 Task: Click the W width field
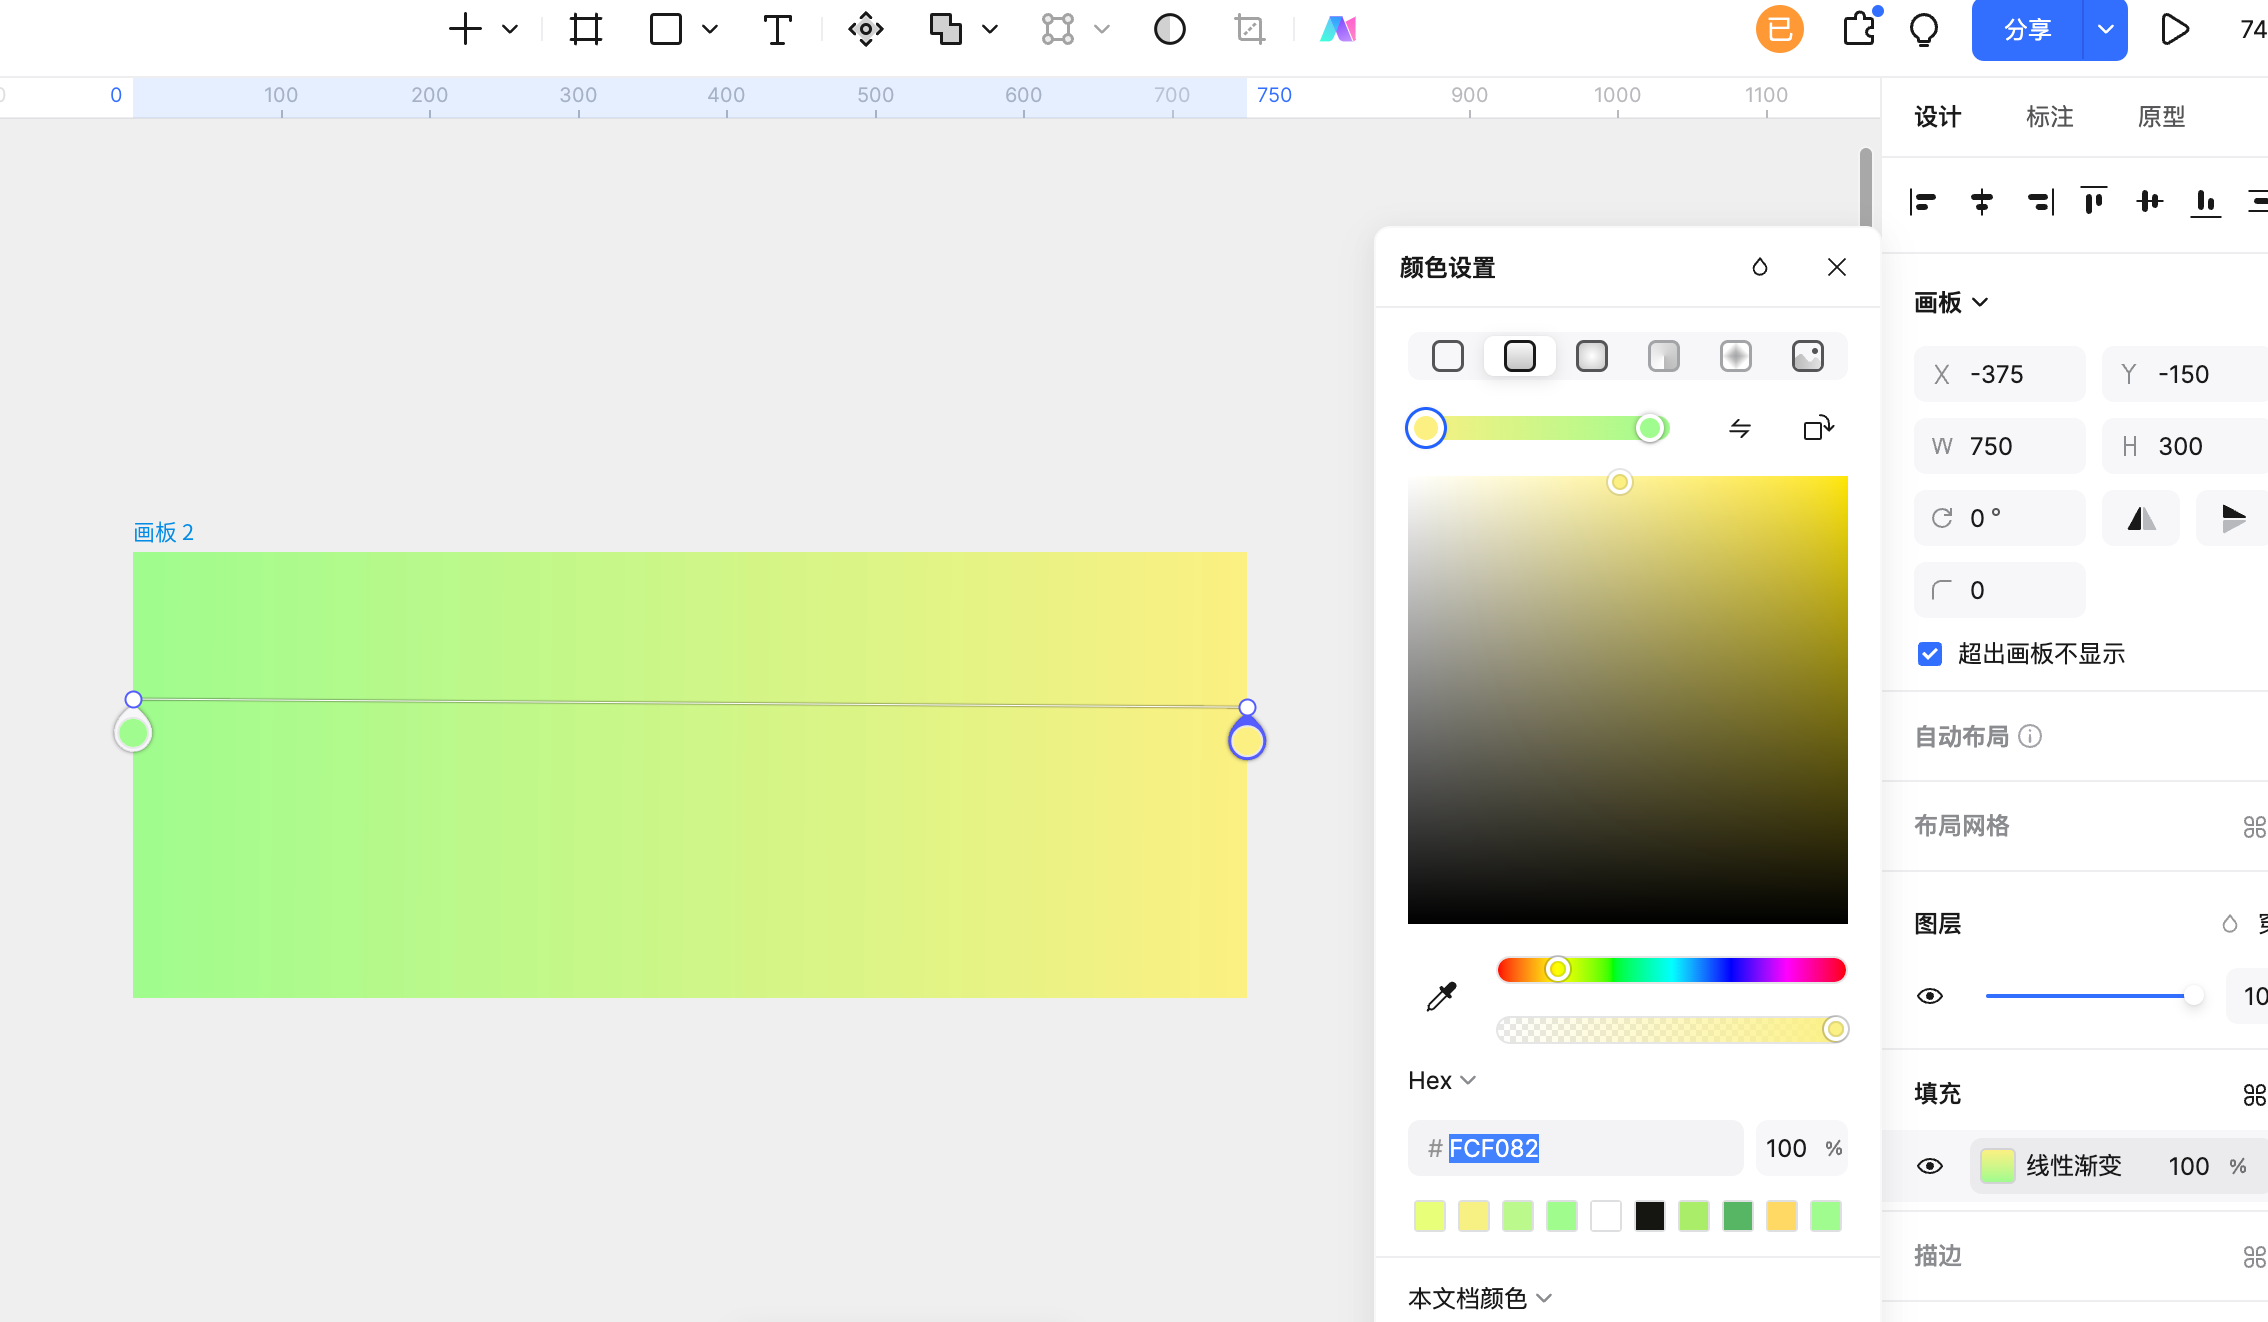2000,446
